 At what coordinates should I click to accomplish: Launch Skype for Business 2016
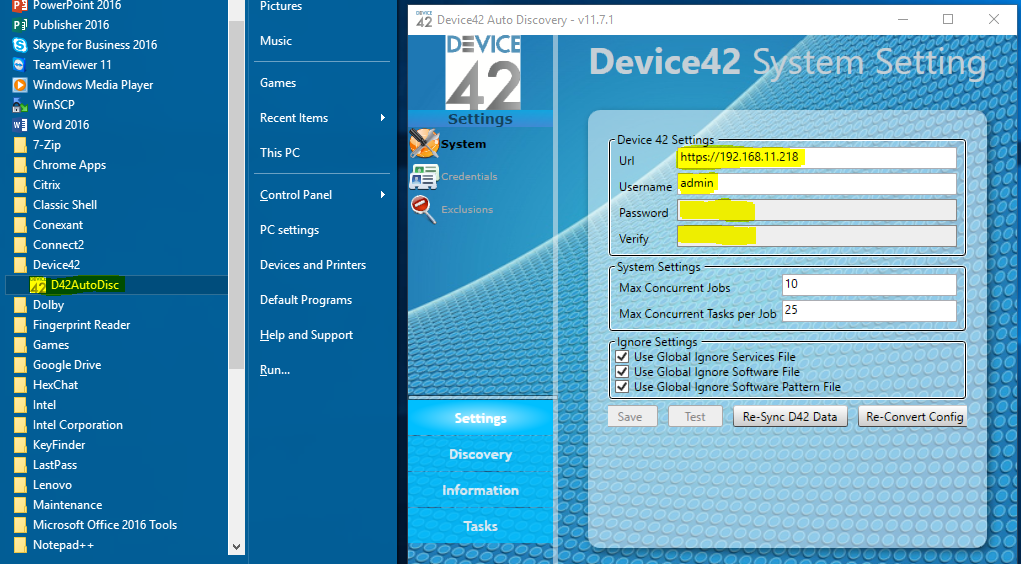[85, 45]
